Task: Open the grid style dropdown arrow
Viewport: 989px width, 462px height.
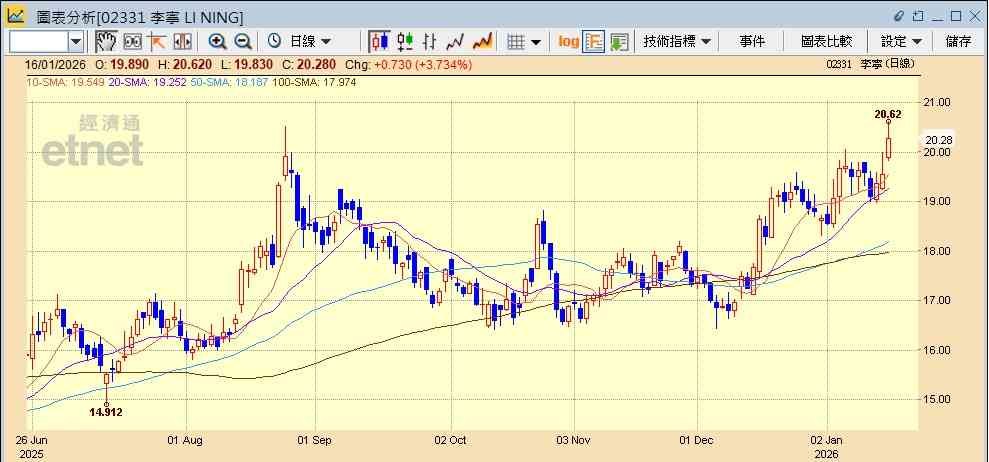Action: (x=535, y=42)
